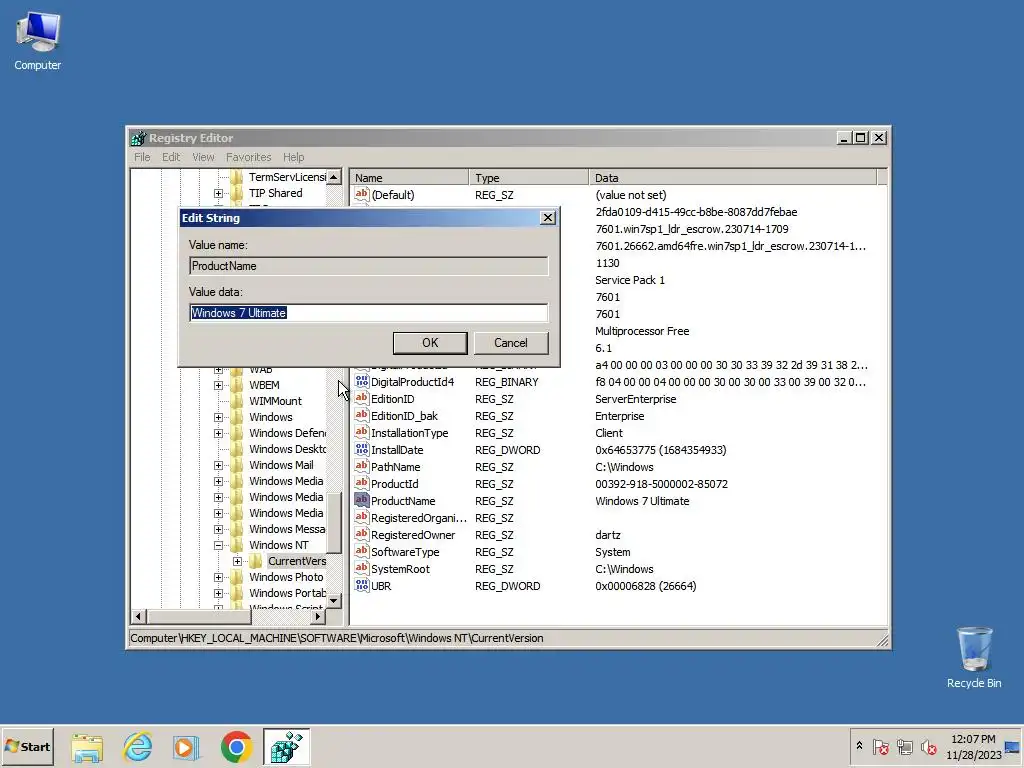Click the ProductId value icon

[361, 483]
